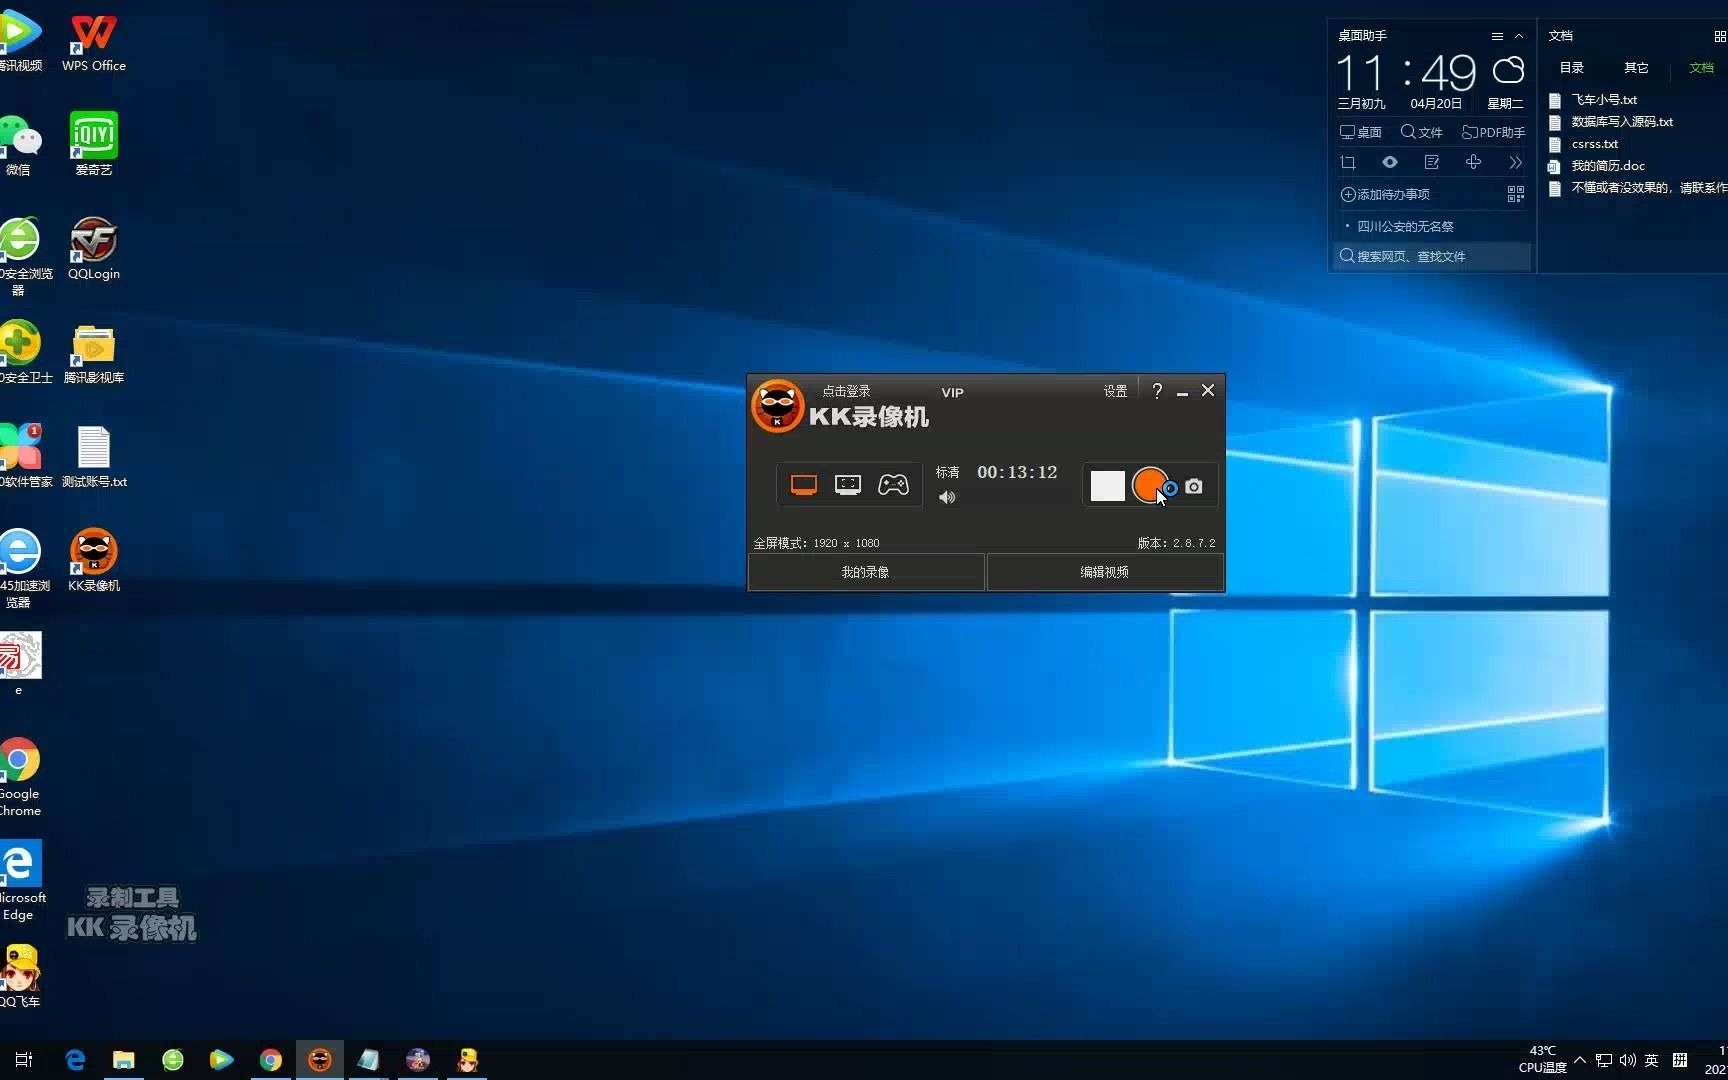Viewport: 1728px width, 1080px height.
Task: Show the QR code in 桌面助手 panel
Action: [1515, 193]
